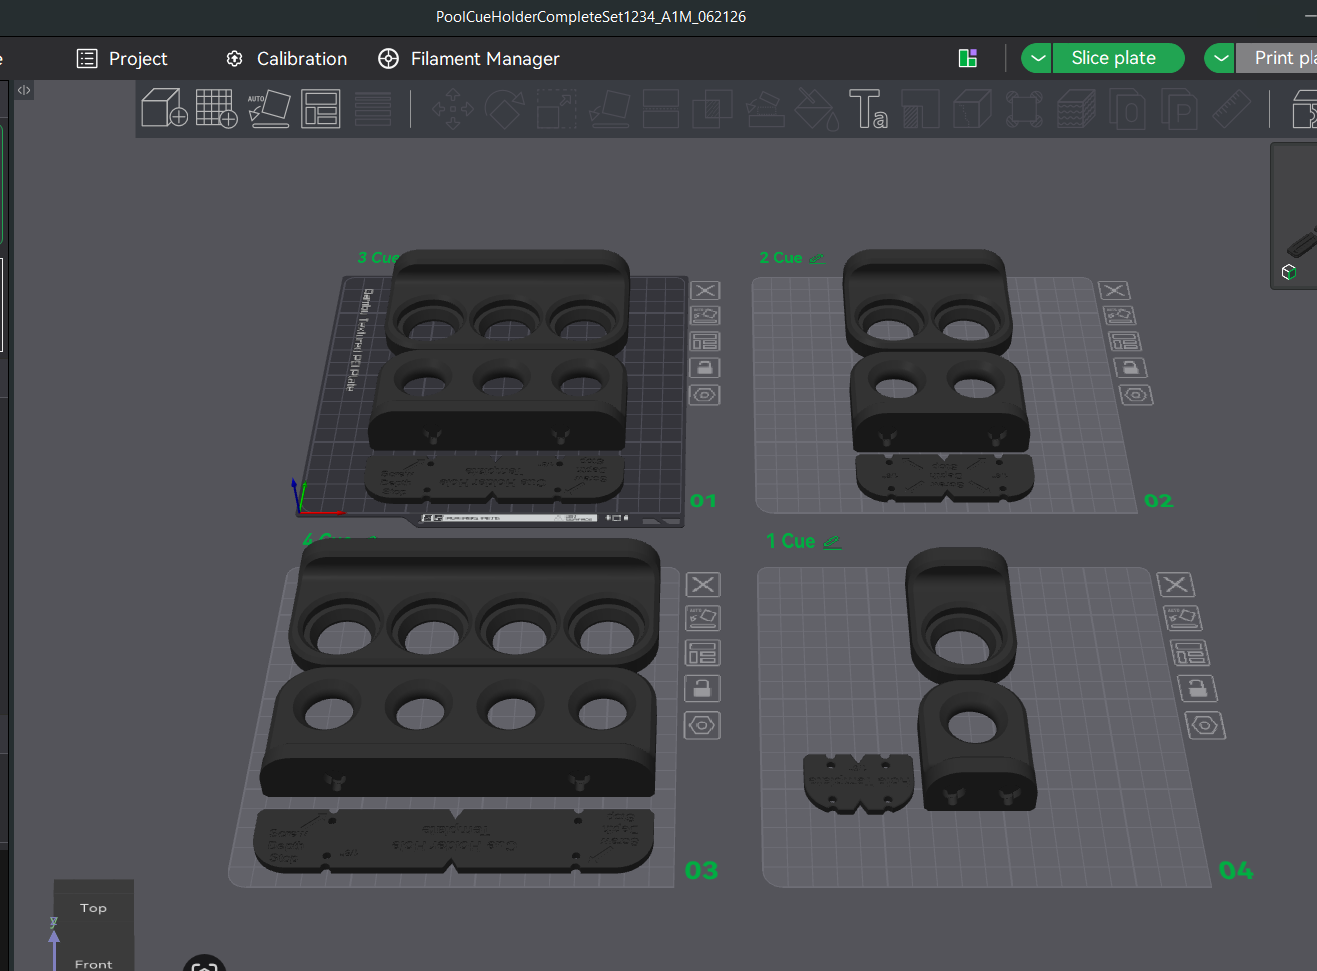Select the Add model cube icon
This screenshot has width=1317, height=971.
(165, 108)
